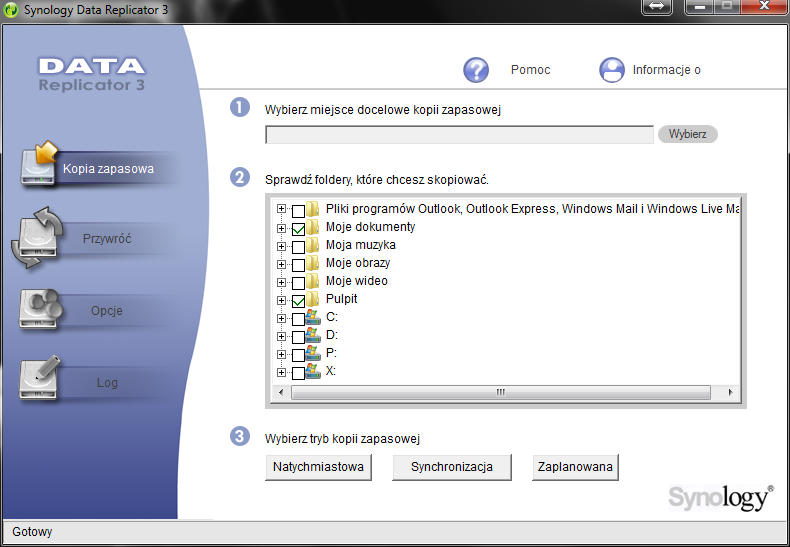Select the Moje dokumenty tree label
790x547 pixels.
coord(370,227)
